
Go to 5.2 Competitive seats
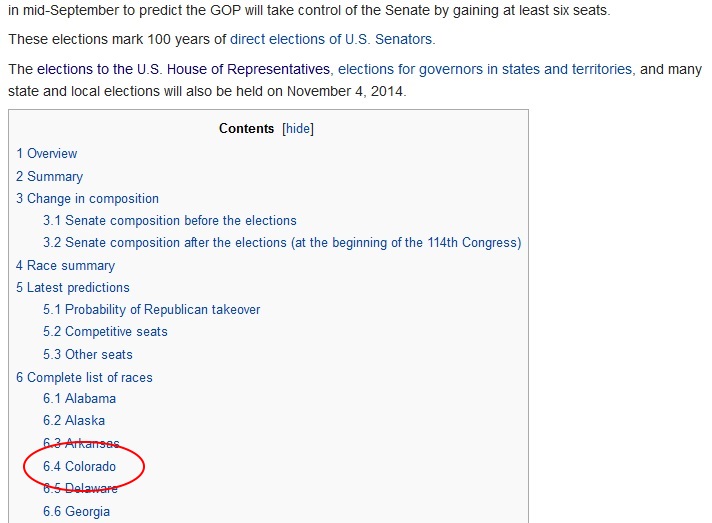(105, 332)
